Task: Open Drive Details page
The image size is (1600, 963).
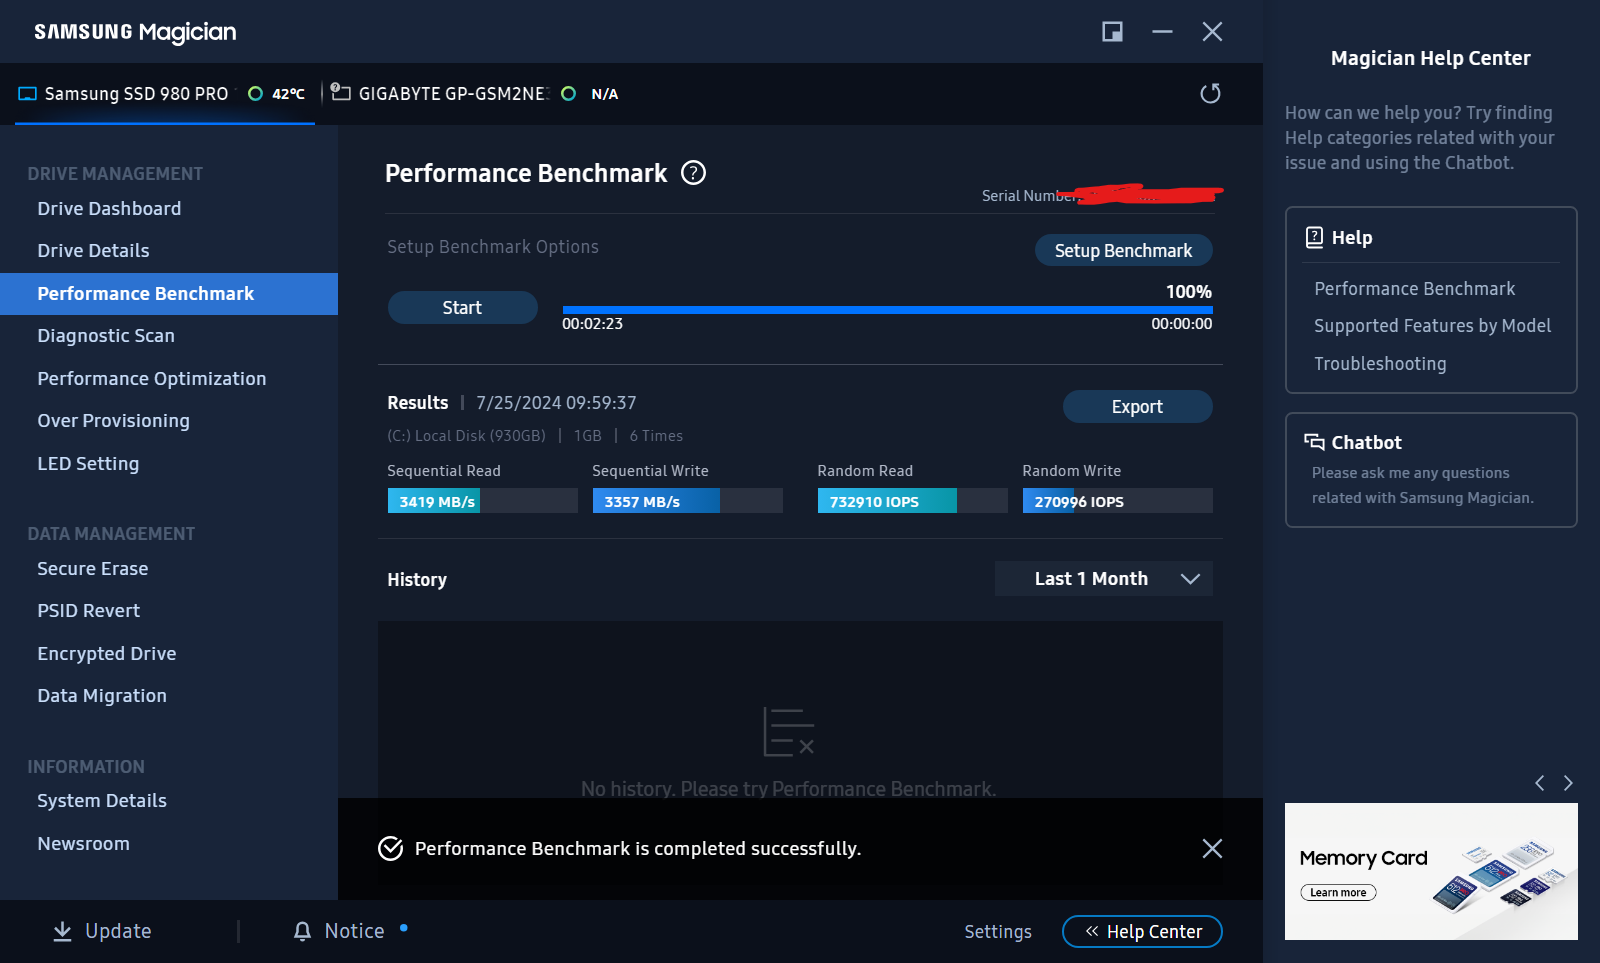Action: click(93, 251)
